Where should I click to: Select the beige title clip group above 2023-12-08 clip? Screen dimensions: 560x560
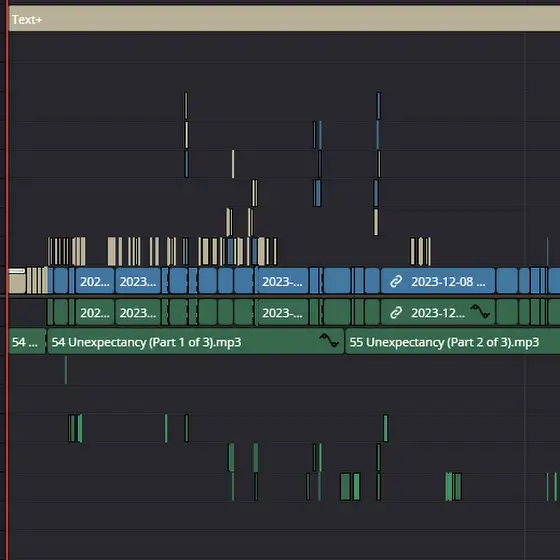pos(420,251)
